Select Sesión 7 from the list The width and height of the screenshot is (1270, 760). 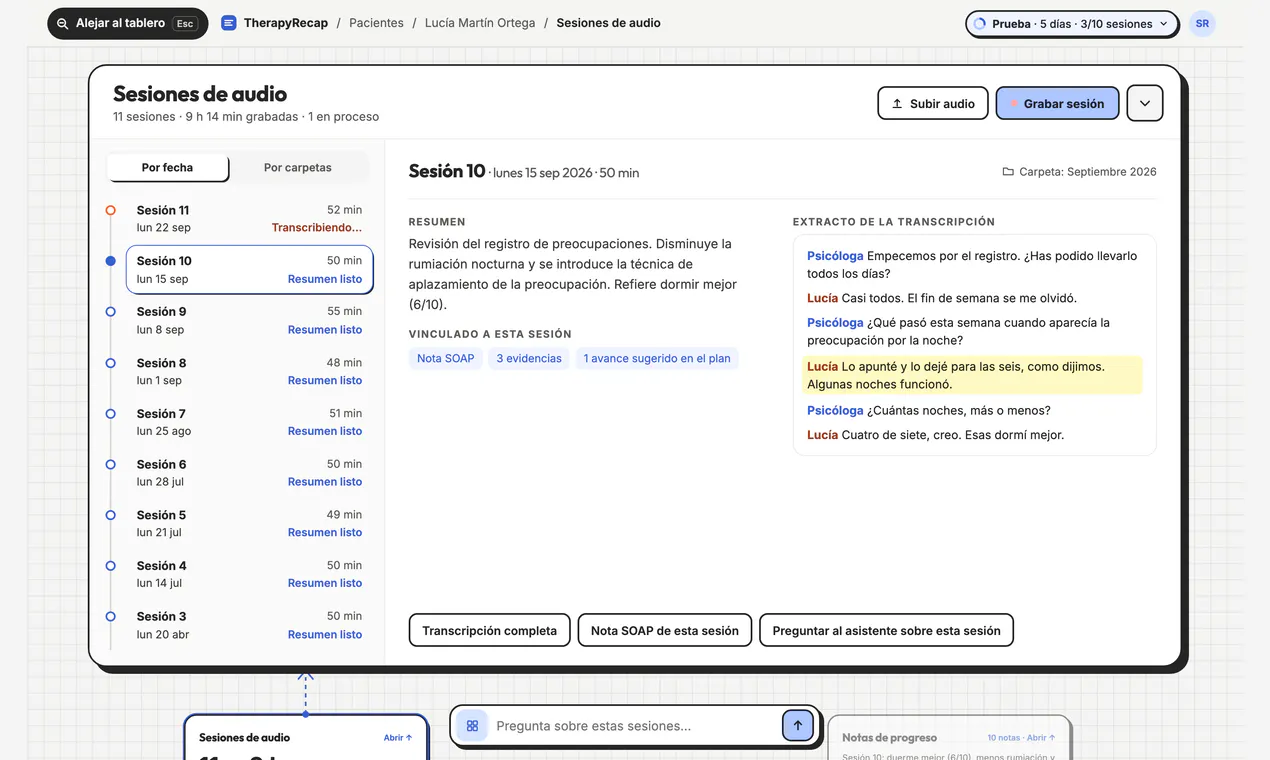249,422
